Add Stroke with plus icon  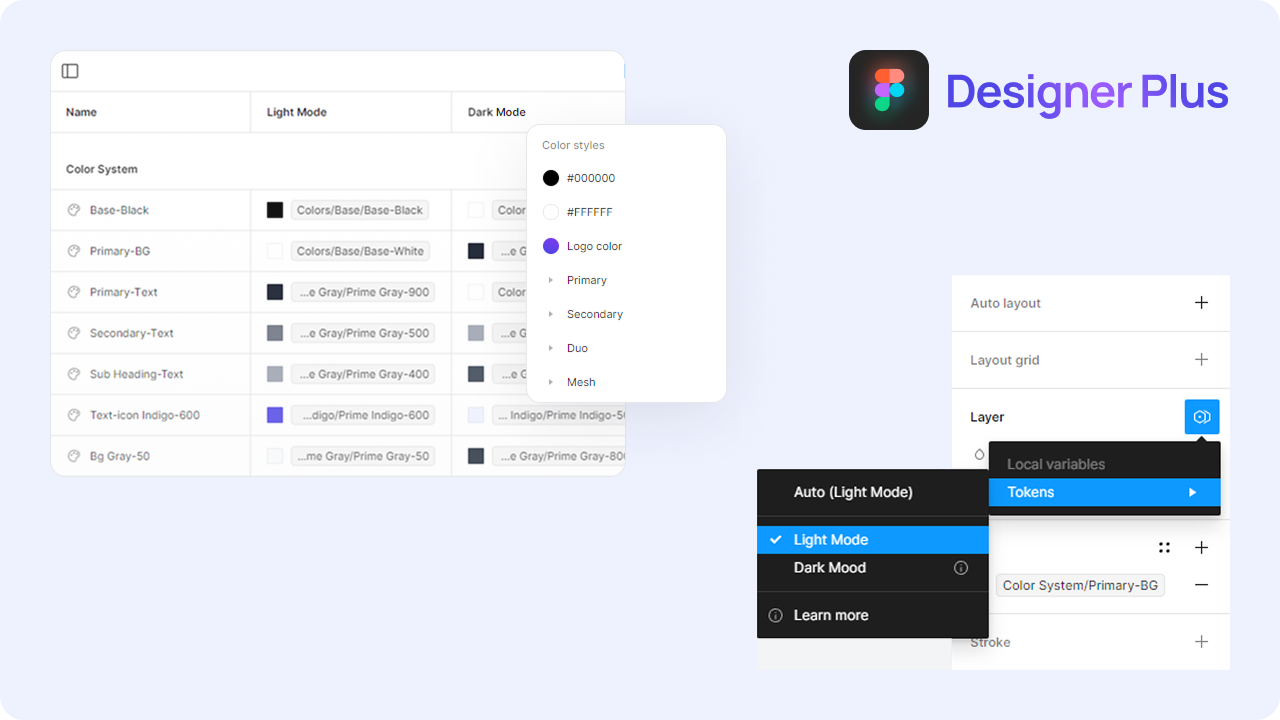1202,642
